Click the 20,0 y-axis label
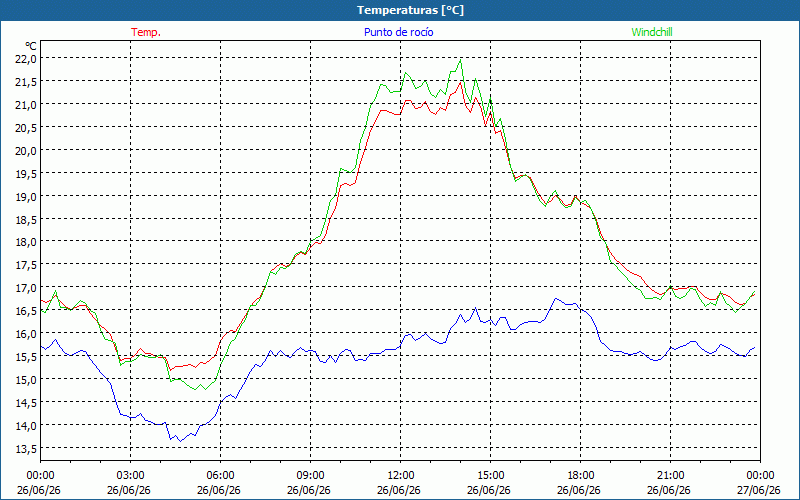Image resolution: width=800 pixels, height=500 pixels. point(26,151)
